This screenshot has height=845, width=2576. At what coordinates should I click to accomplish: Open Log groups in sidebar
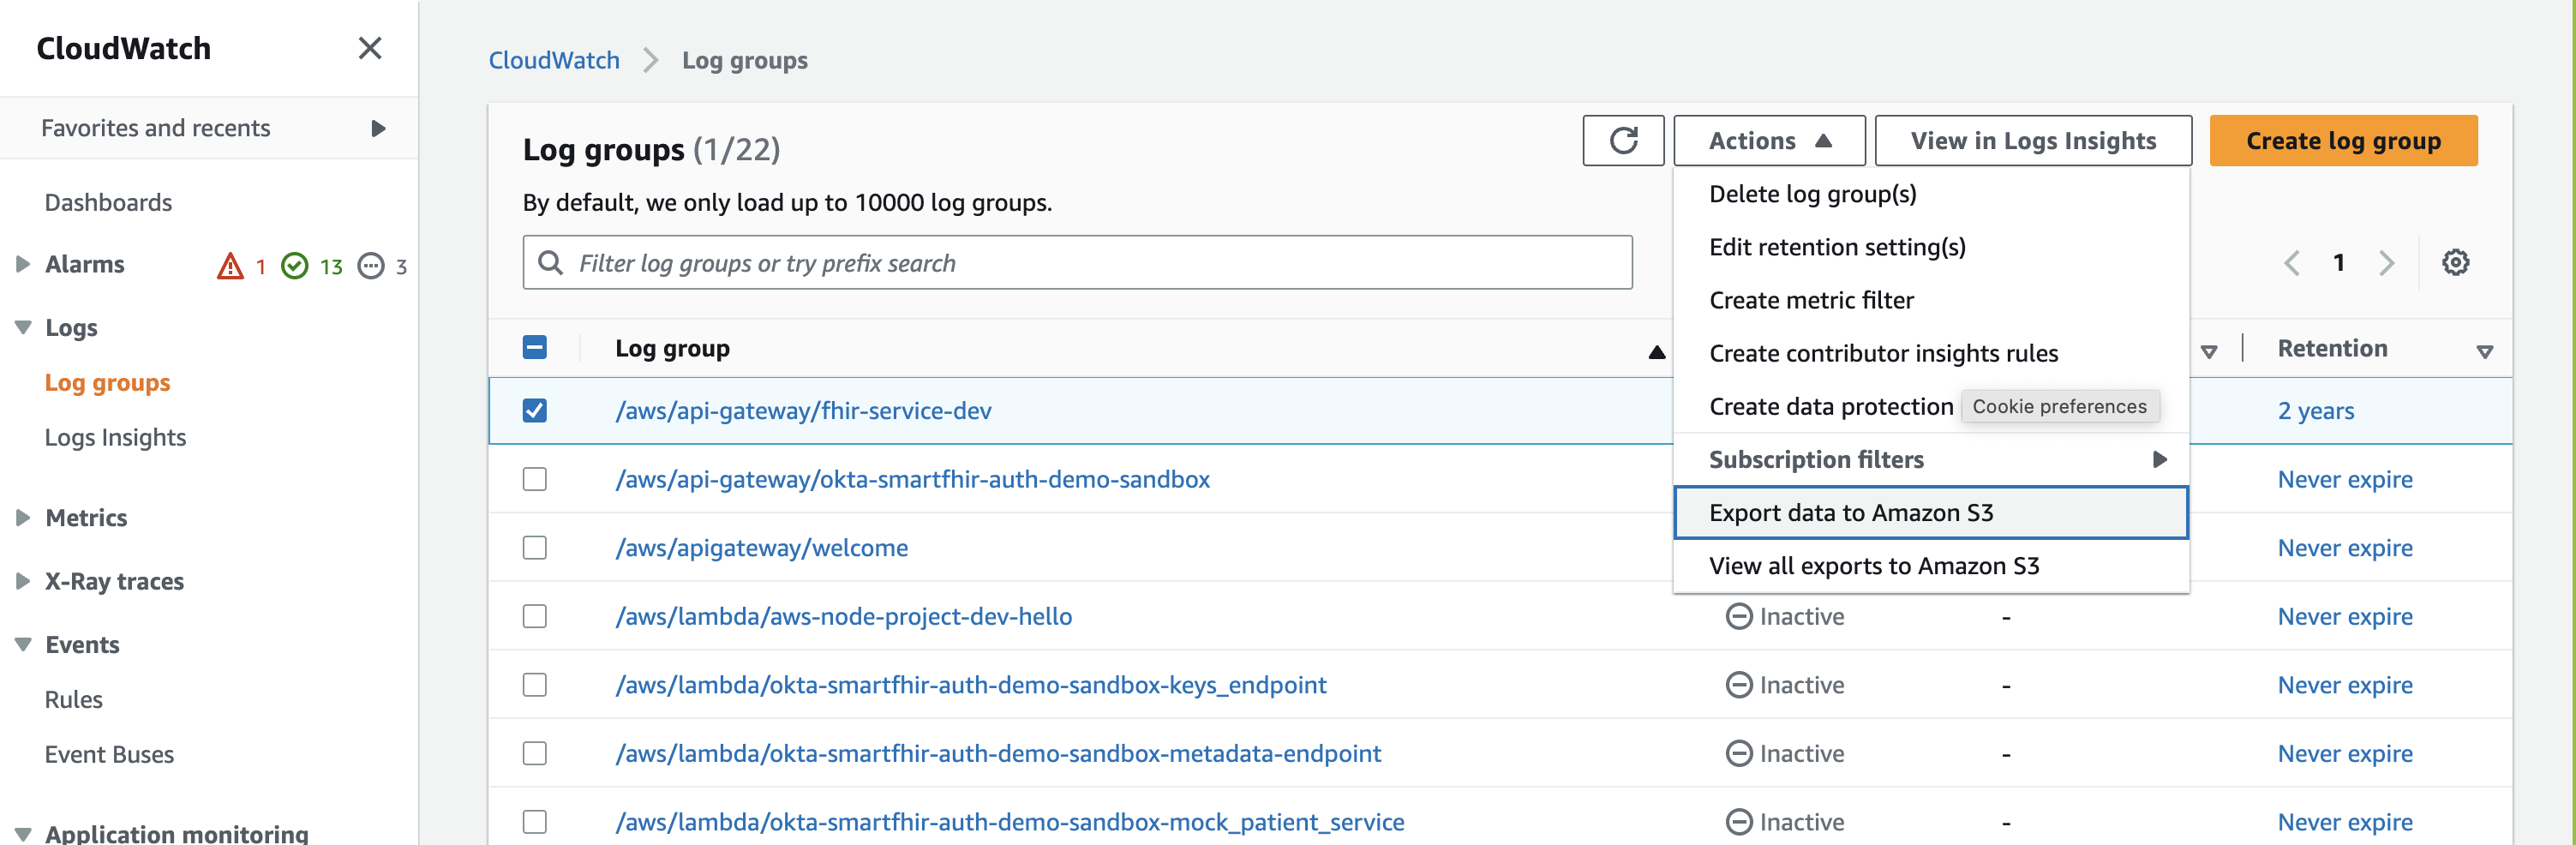pyautogui.click(x=107, y=383)
